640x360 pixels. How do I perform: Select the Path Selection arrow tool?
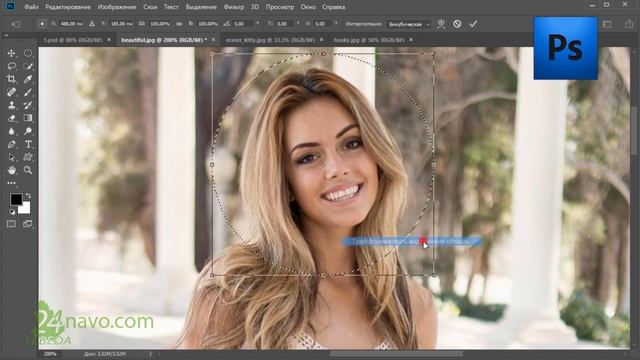pyautogui.click(x=11, y=158)
